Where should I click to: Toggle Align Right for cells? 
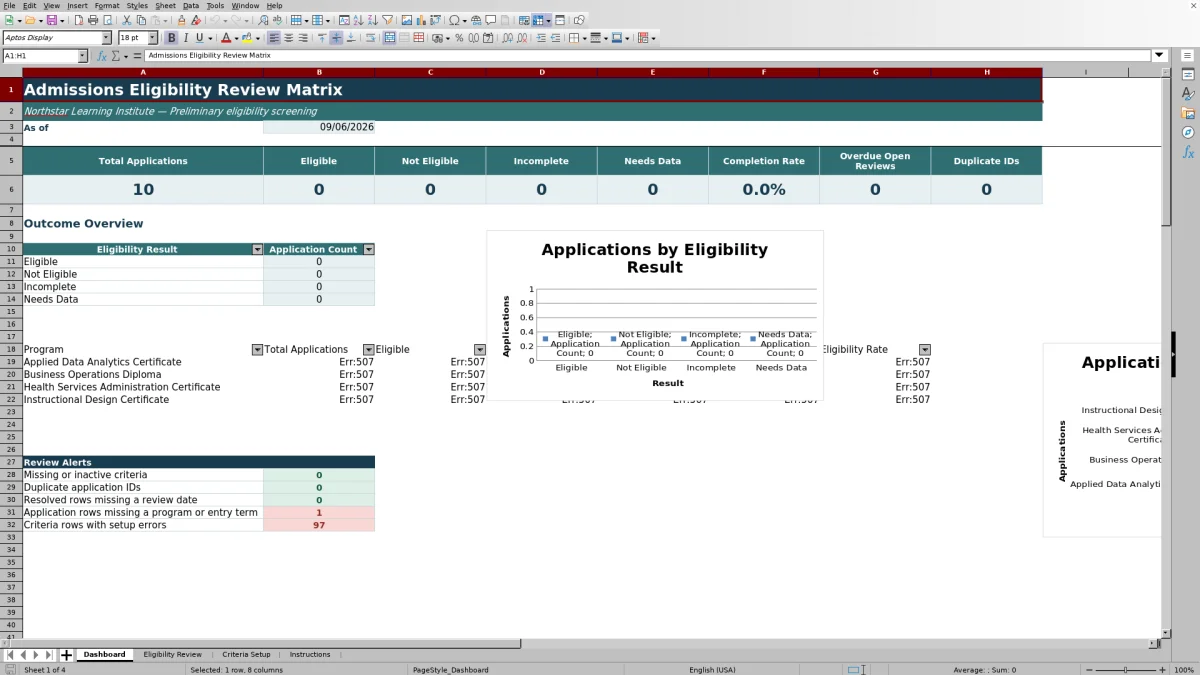click(304, 38)
